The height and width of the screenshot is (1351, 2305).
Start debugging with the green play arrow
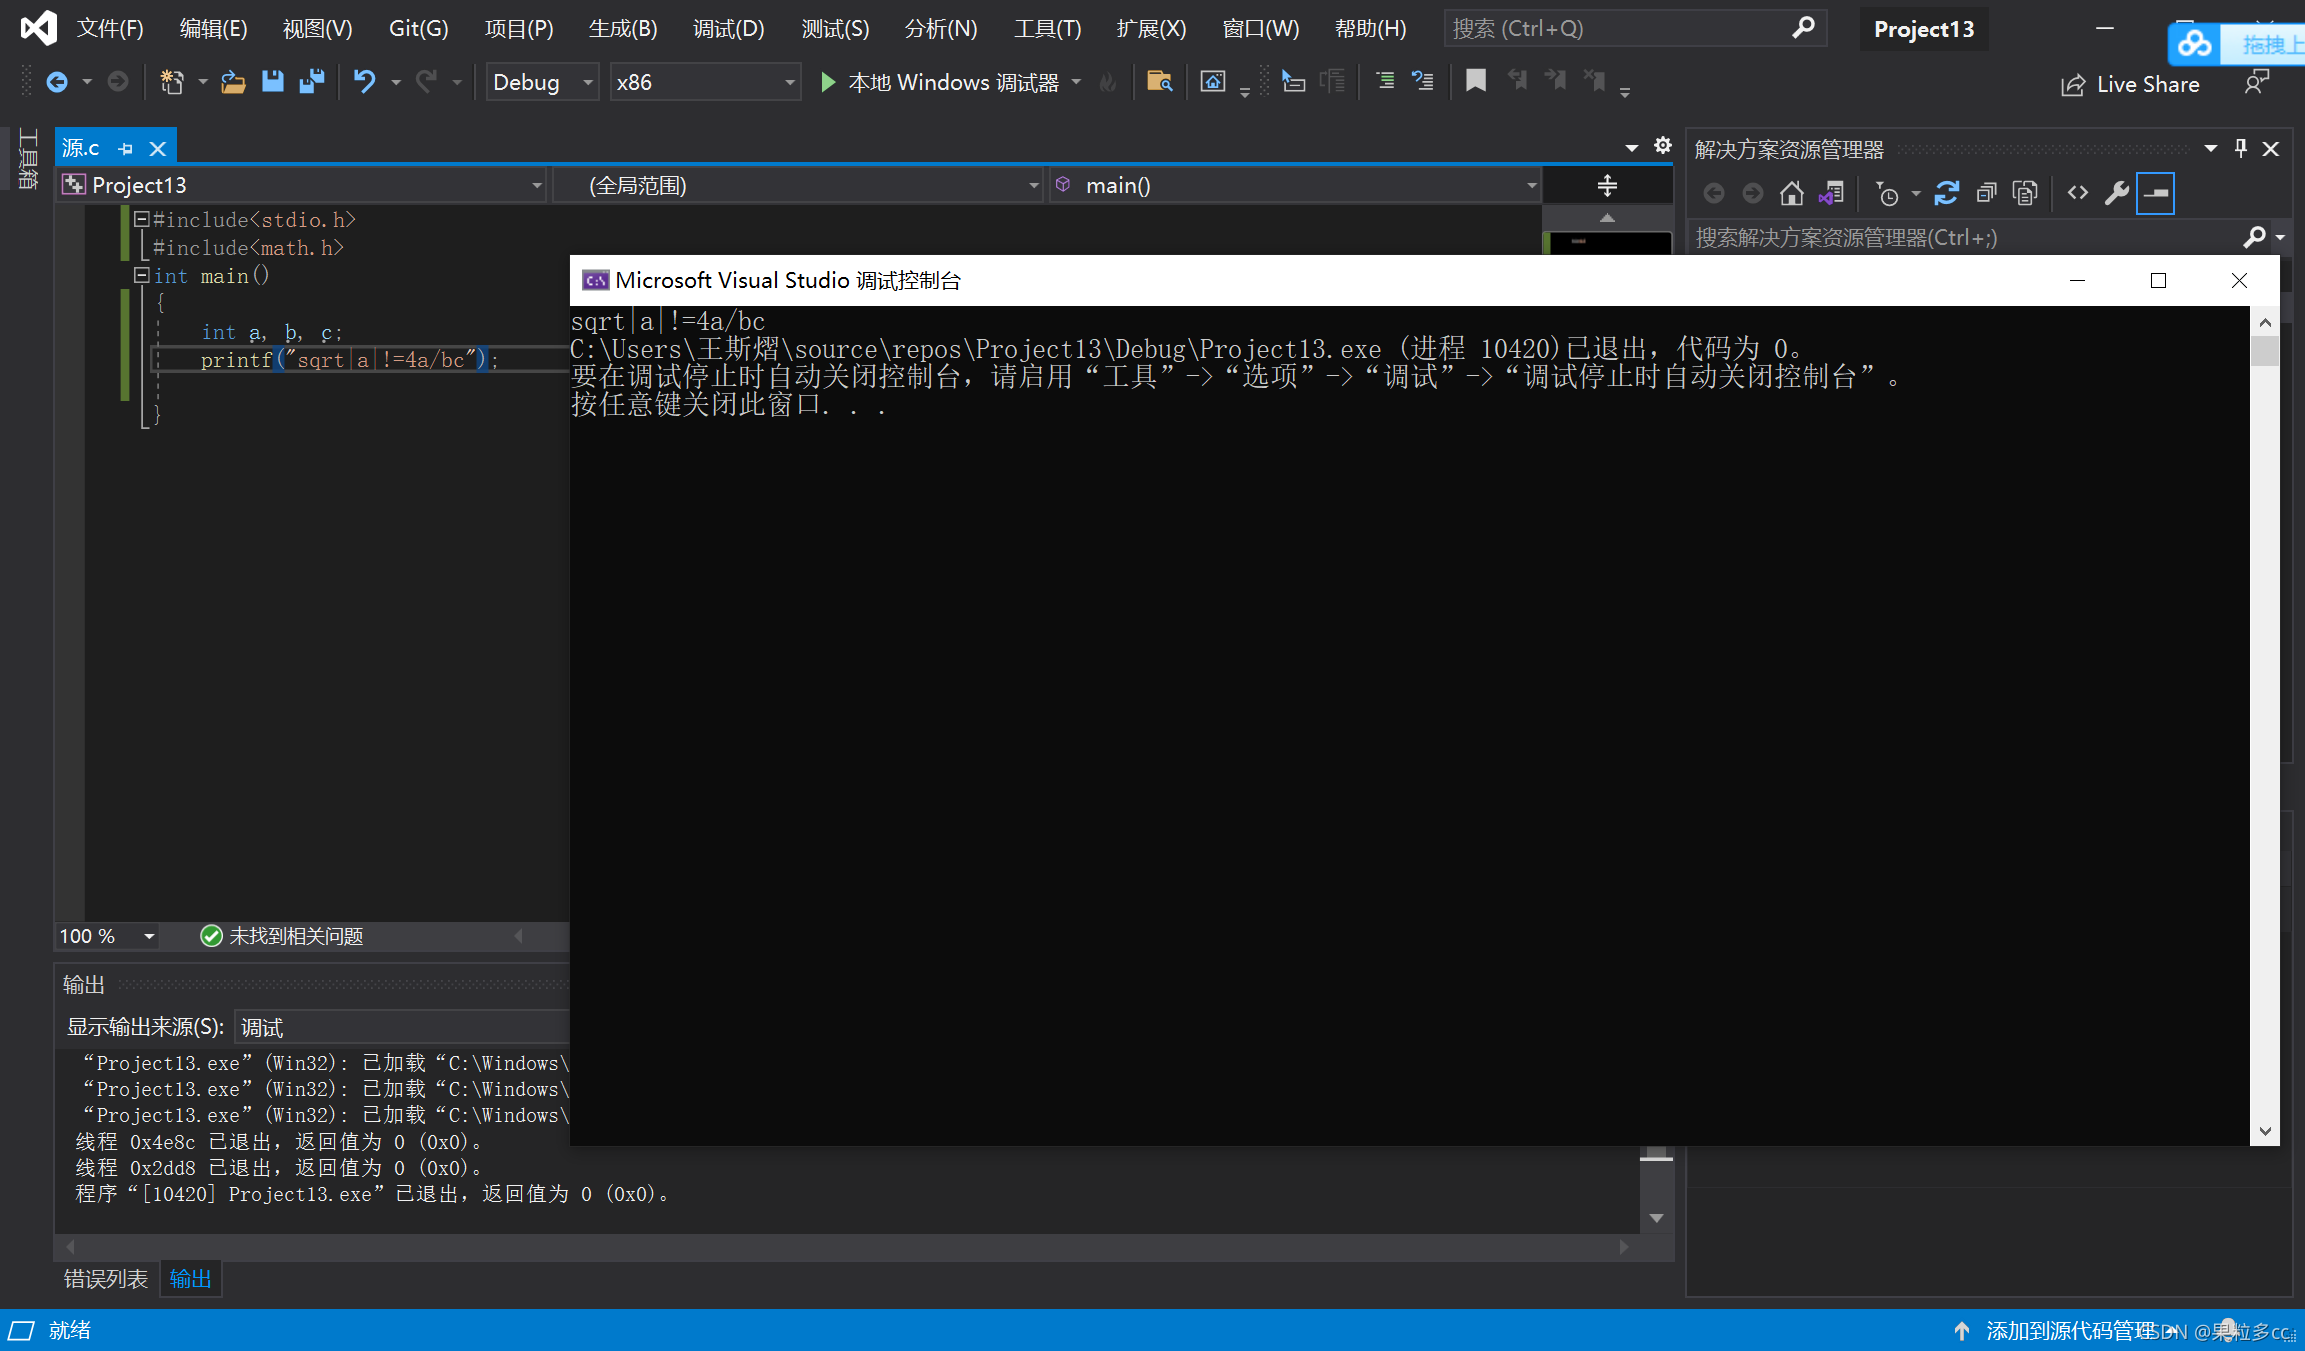point(827,82)
